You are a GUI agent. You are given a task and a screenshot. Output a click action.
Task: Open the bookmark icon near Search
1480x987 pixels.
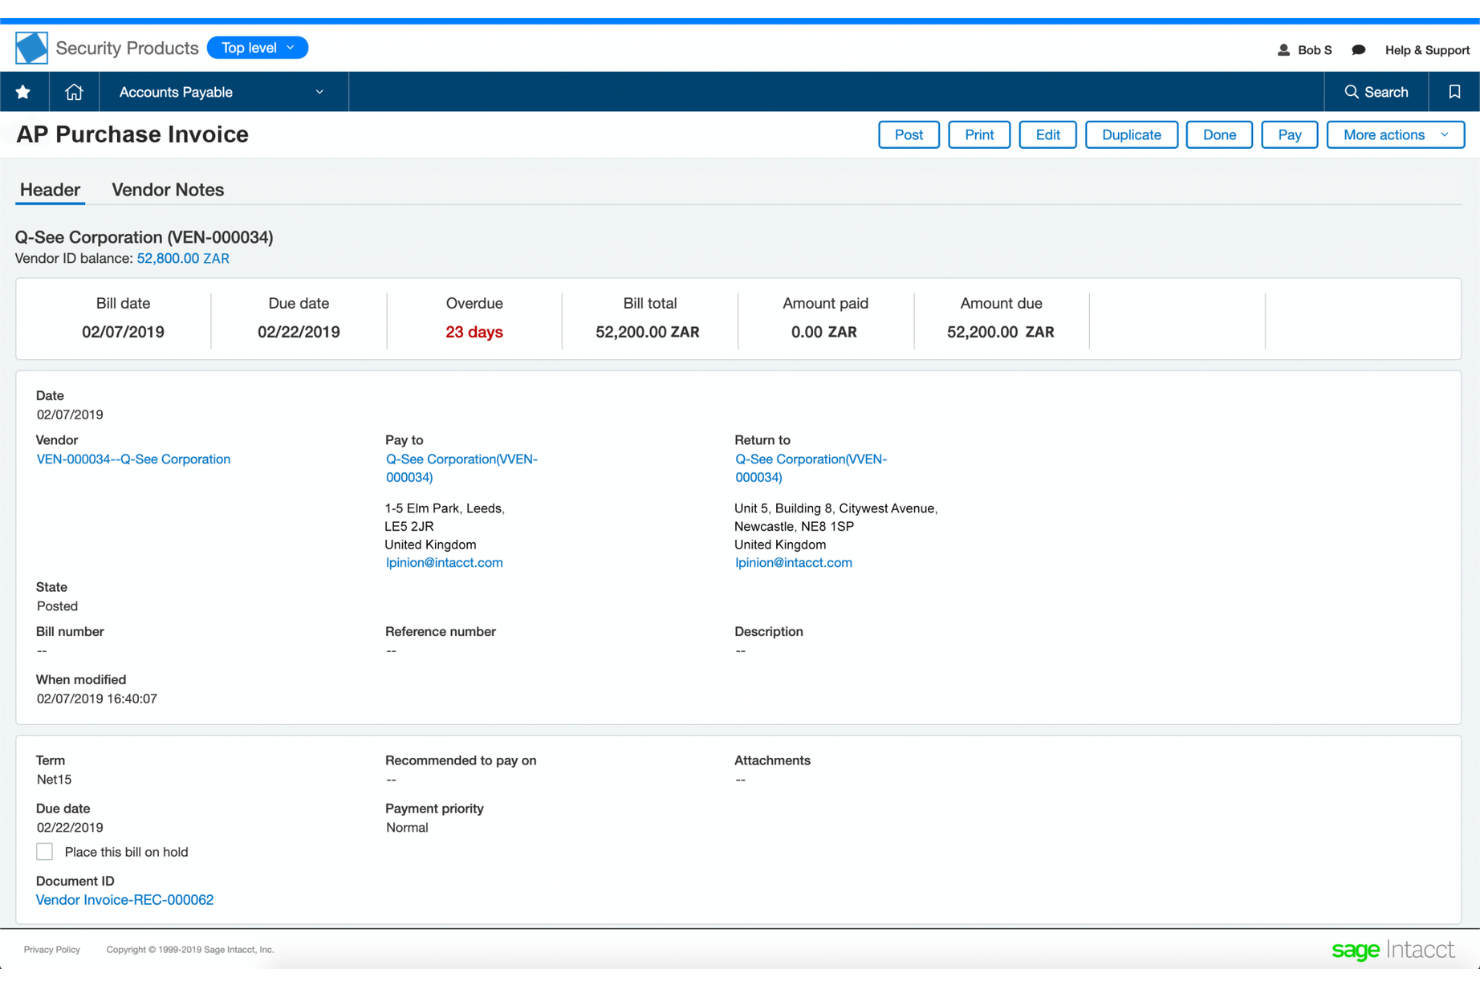tap(1454, 91)
